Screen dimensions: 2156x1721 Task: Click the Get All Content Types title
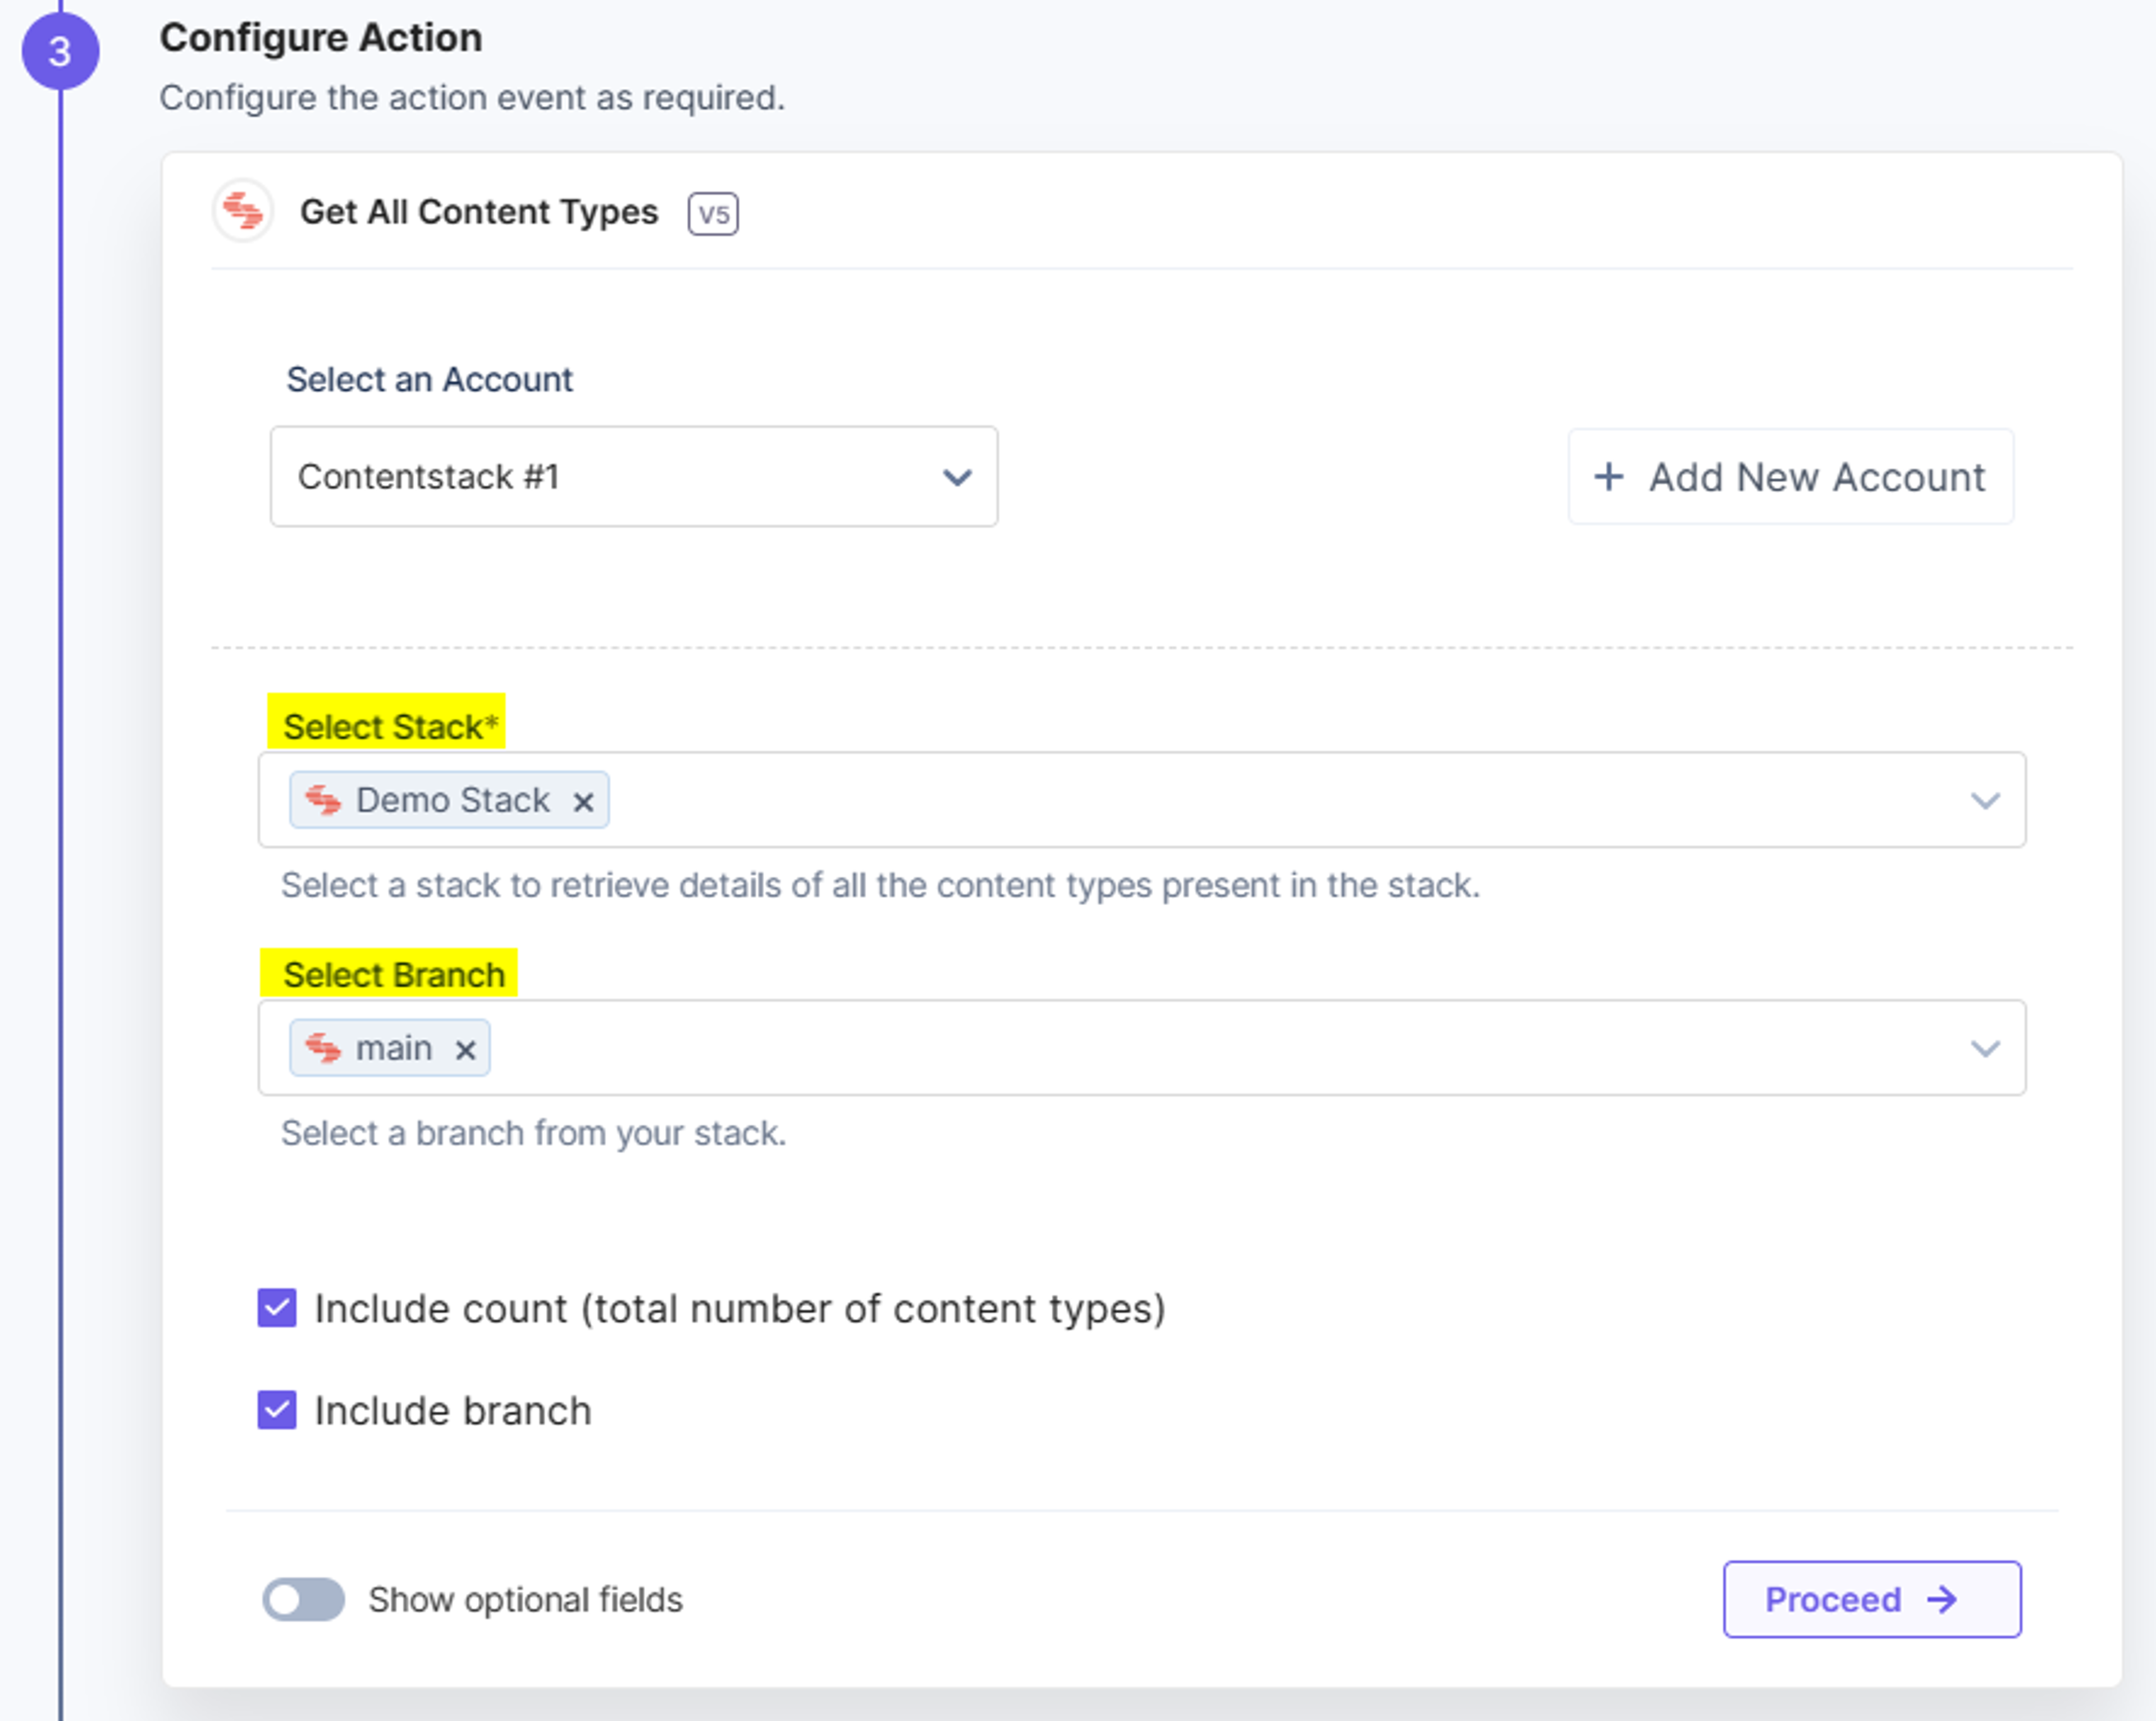pos(479,212)
